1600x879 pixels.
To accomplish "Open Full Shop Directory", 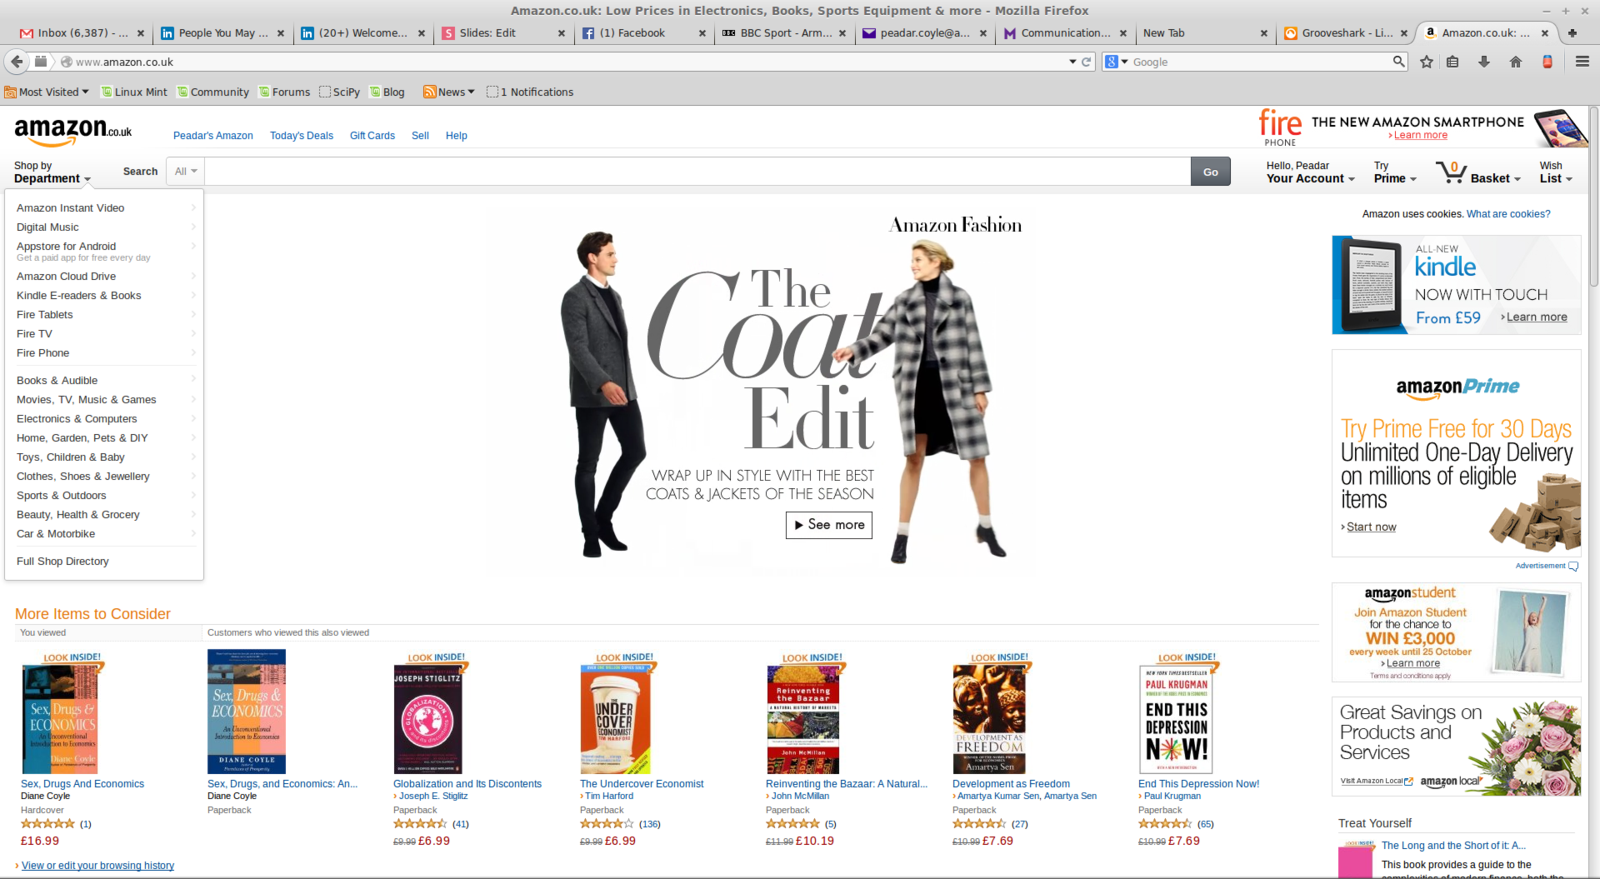I will [x=63, y=561].
